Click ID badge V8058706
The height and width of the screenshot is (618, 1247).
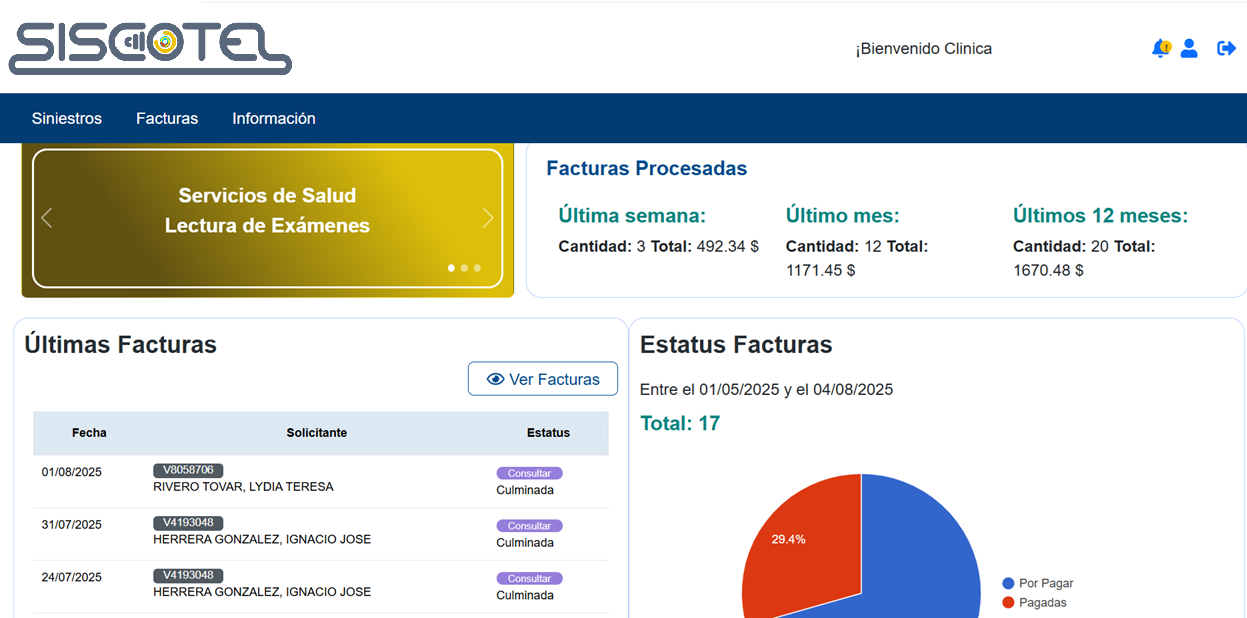188,470
